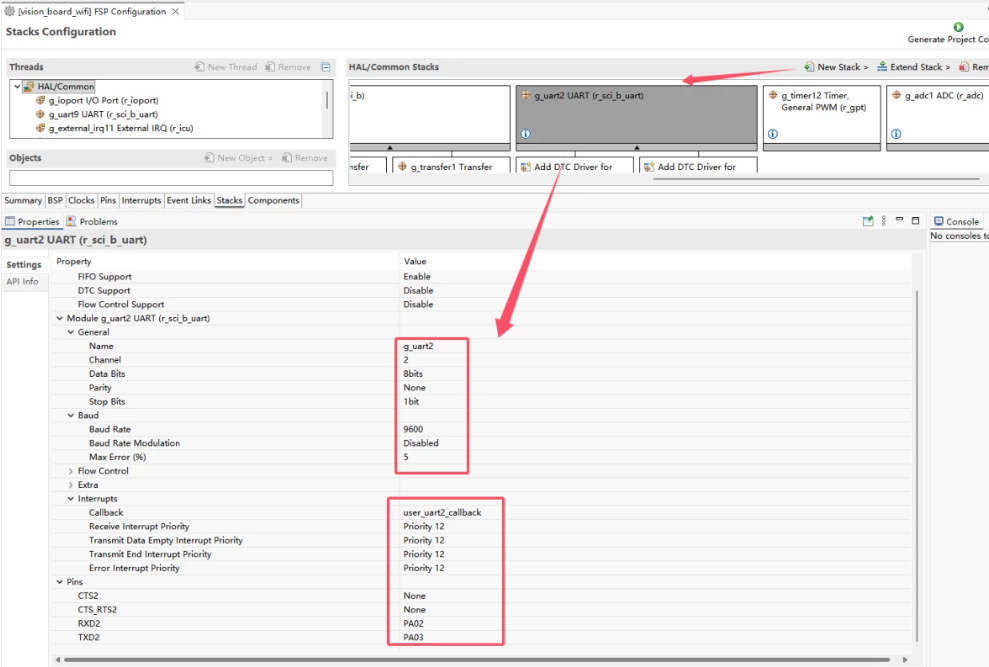The image size is (989, 667).
Task: Click the Remove button in Objects panel
Action: 305,158
